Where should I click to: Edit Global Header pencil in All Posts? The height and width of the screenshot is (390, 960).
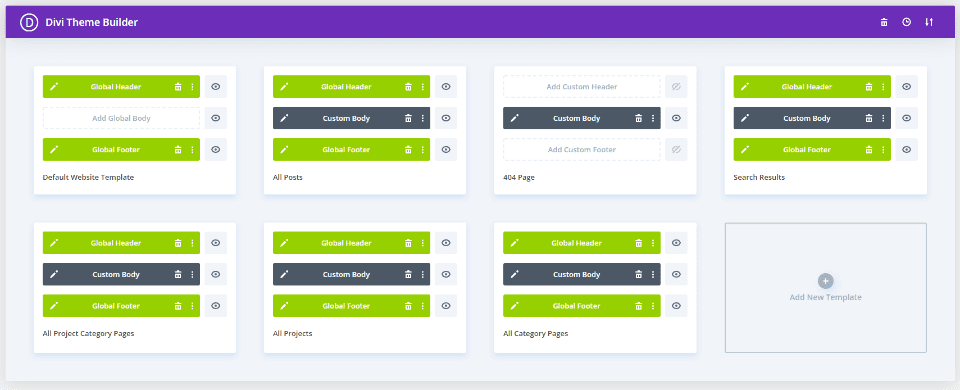[x=284, y=87]
